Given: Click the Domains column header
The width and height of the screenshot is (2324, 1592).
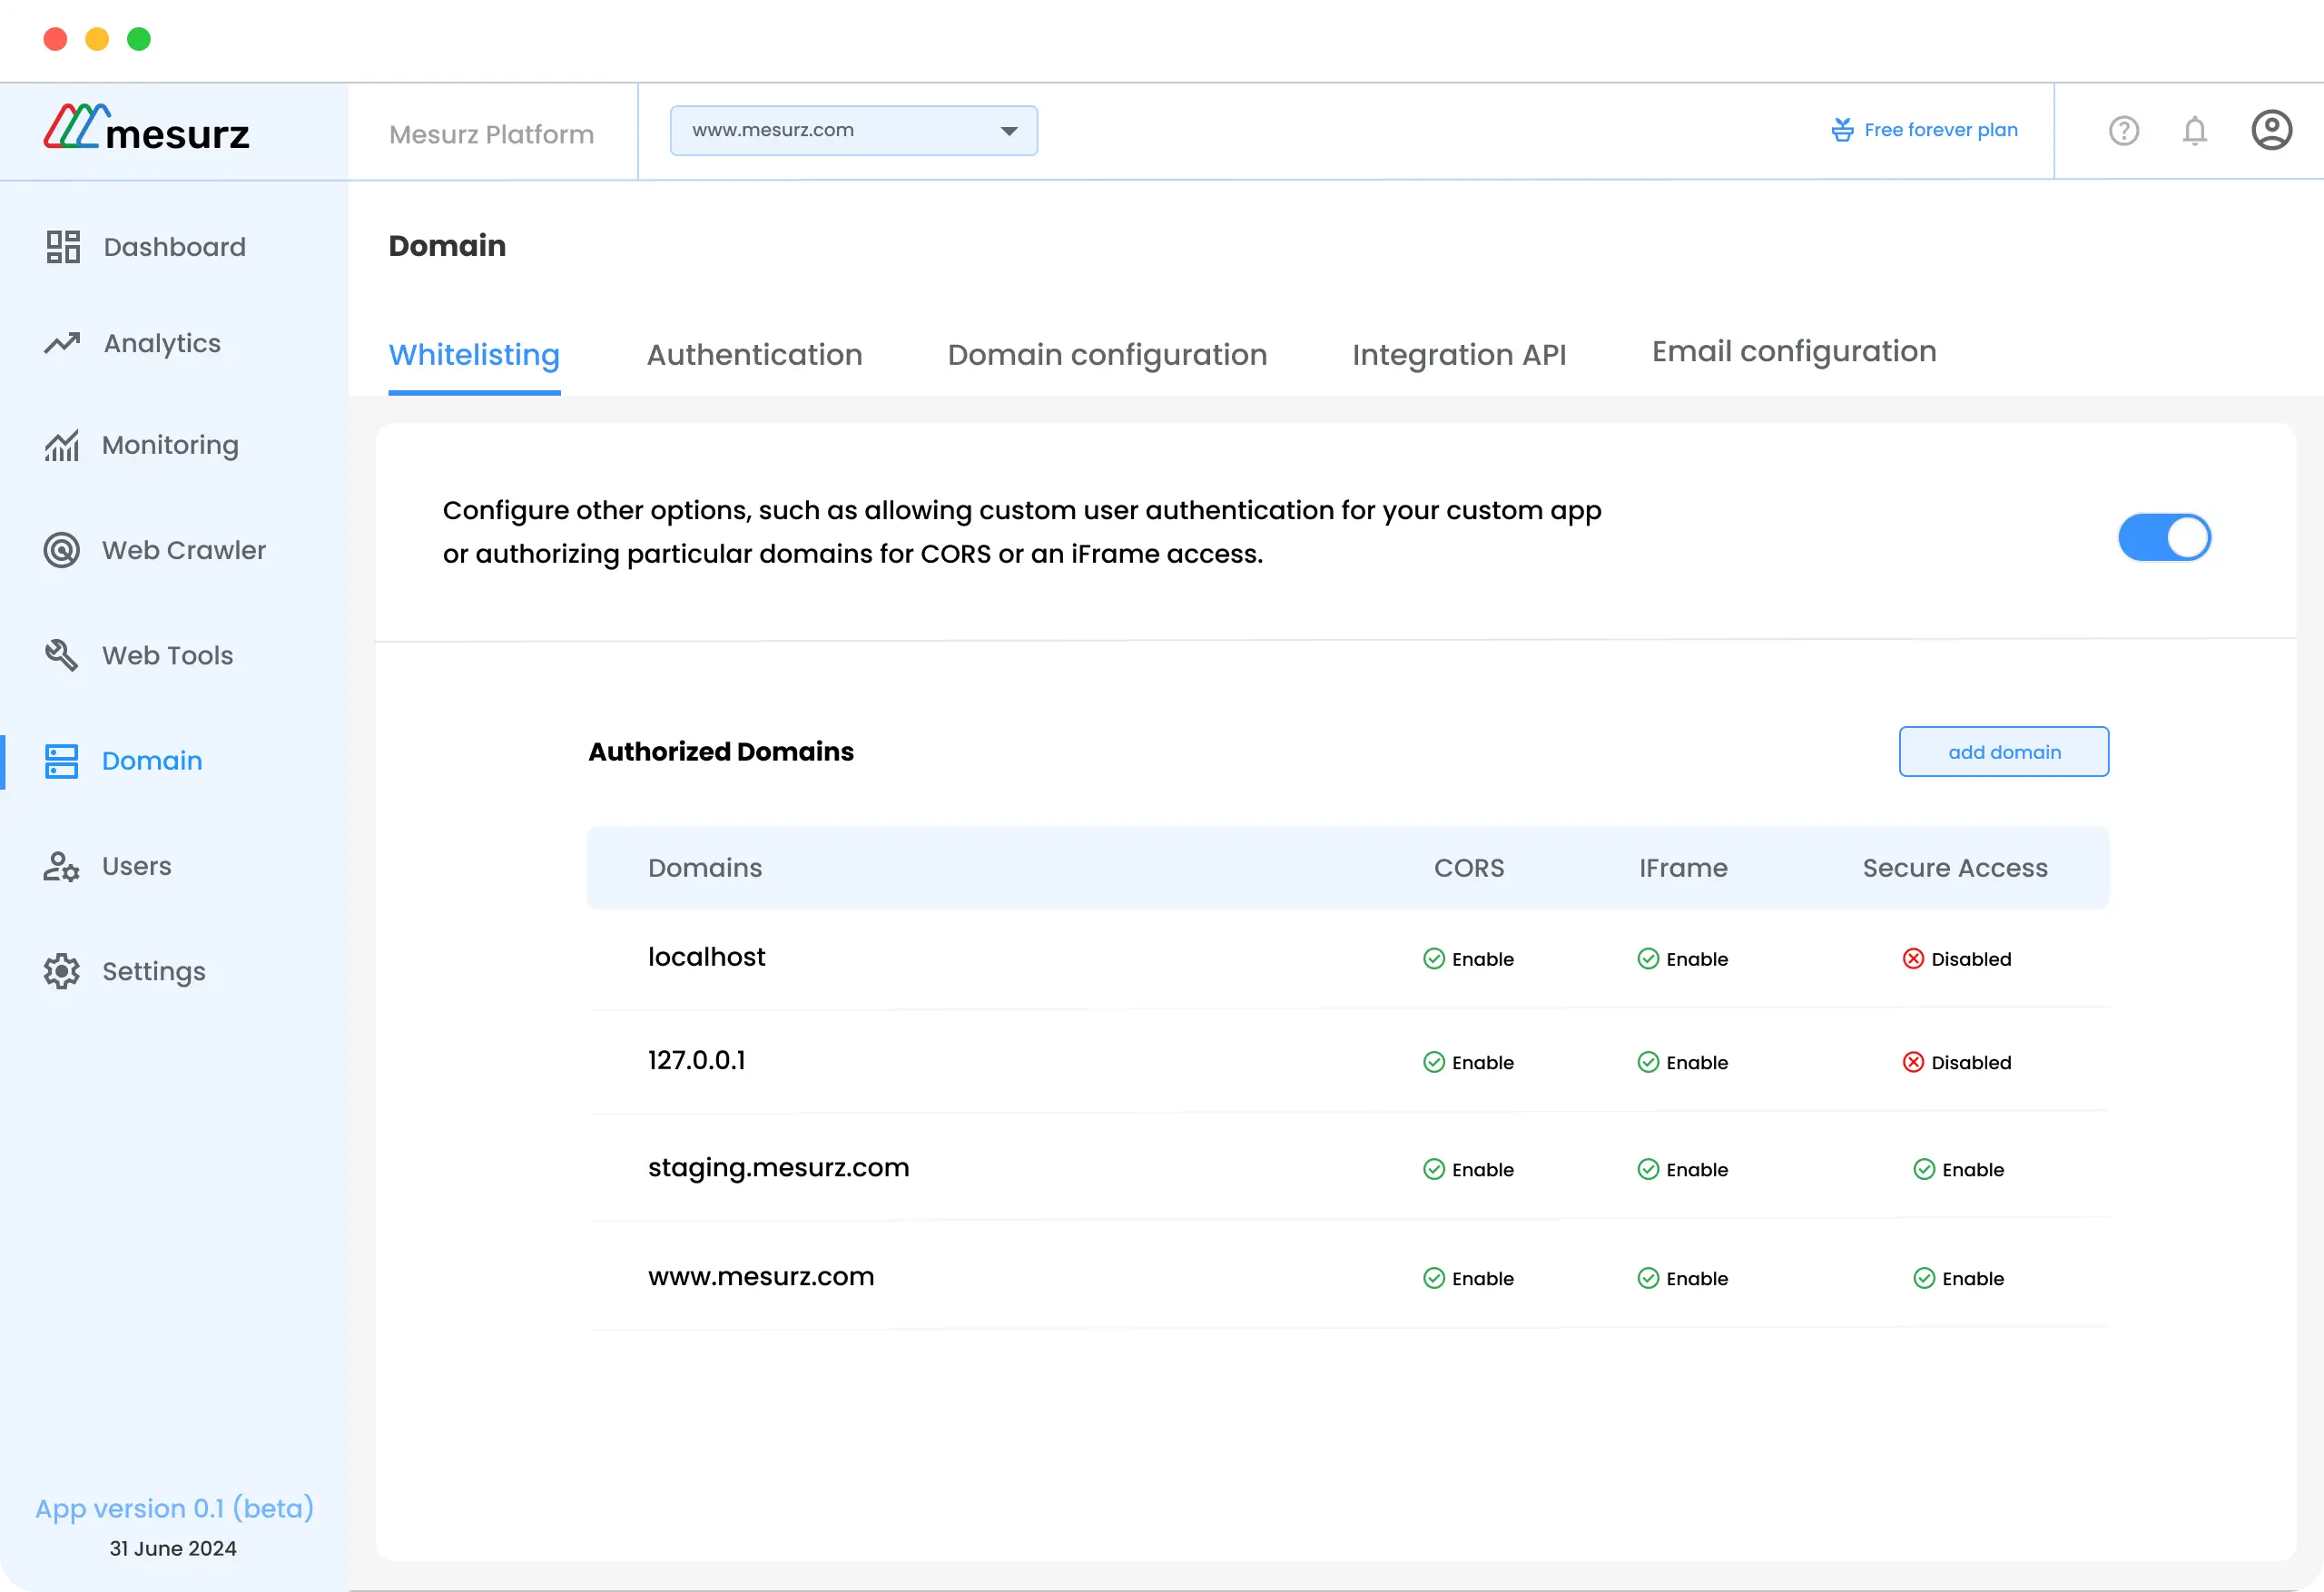Looking at the screenshot, I should (x=705, y=868).
